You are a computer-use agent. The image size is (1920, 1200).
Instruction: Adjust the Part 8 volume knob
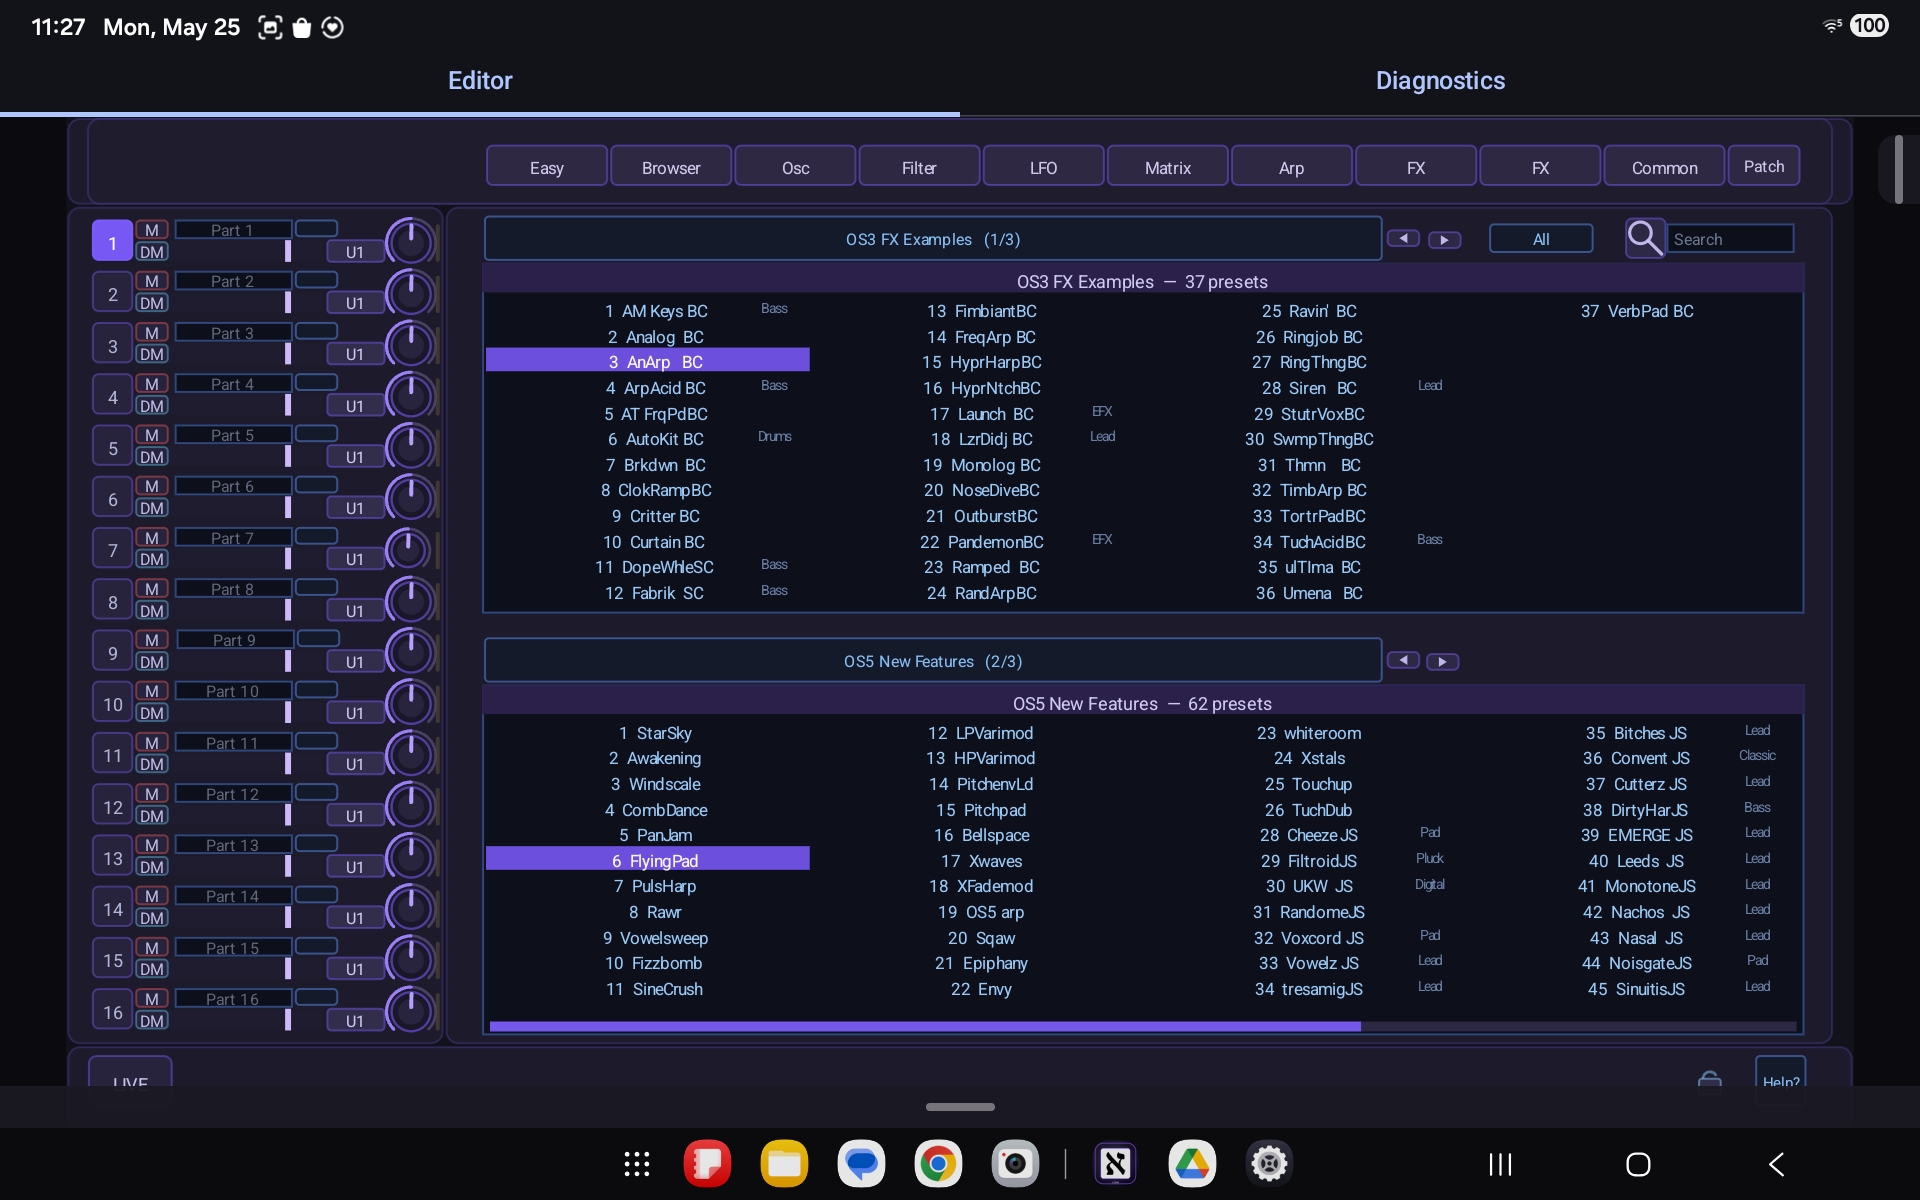[x=410, y=600]
